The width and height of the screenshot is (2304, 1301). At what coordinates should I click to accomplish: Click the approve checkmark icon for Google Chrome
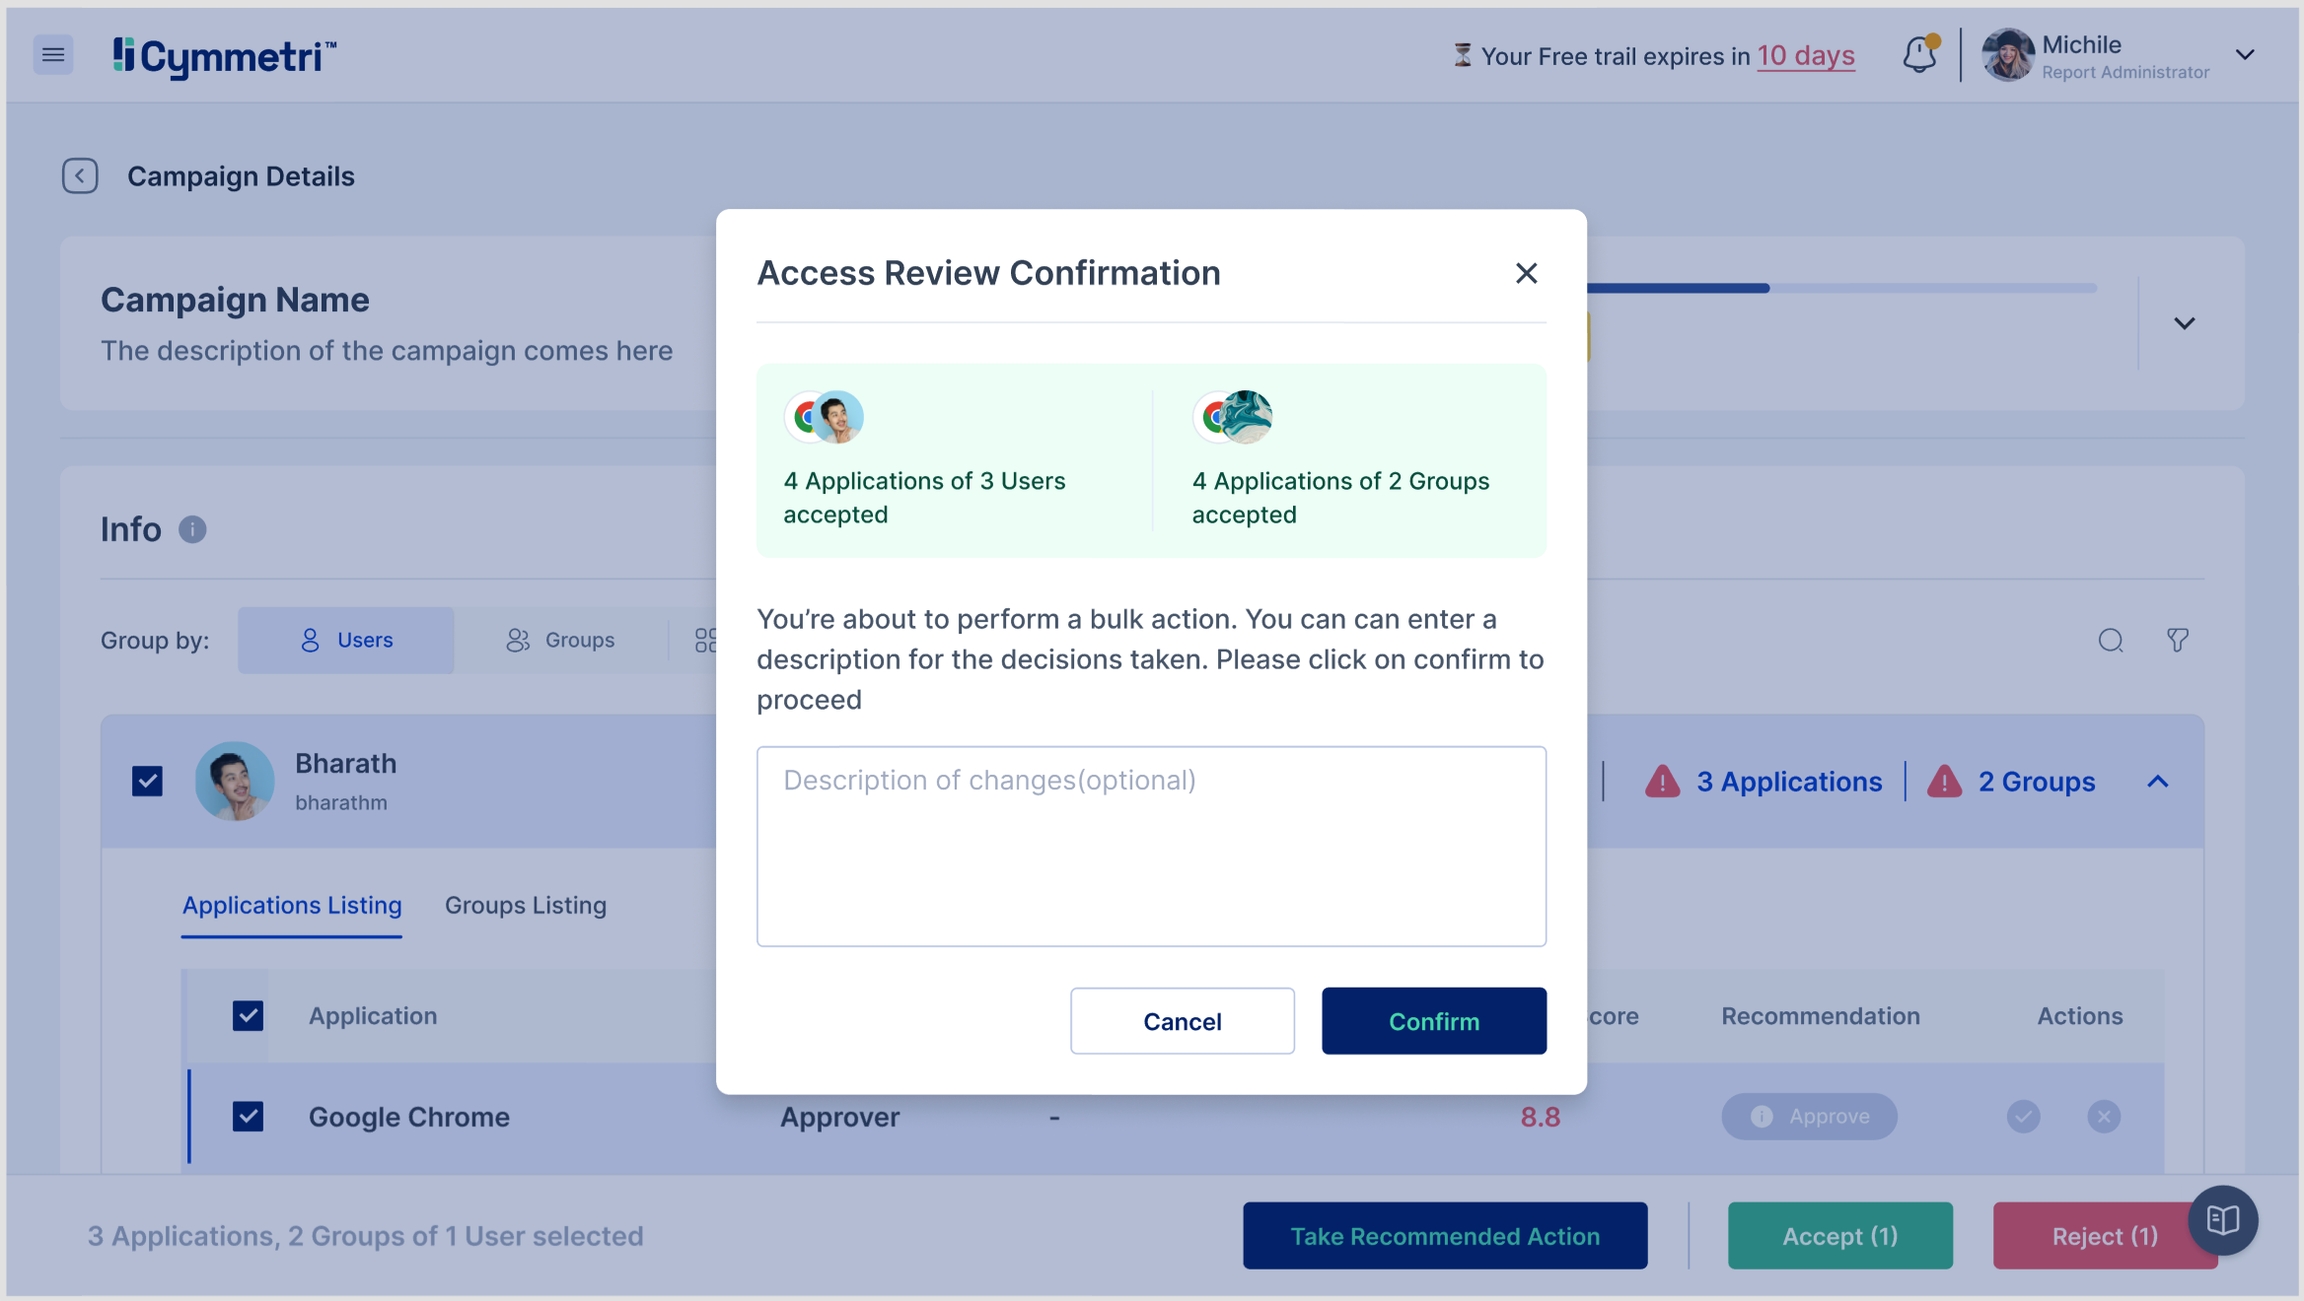point(2023,1116)
